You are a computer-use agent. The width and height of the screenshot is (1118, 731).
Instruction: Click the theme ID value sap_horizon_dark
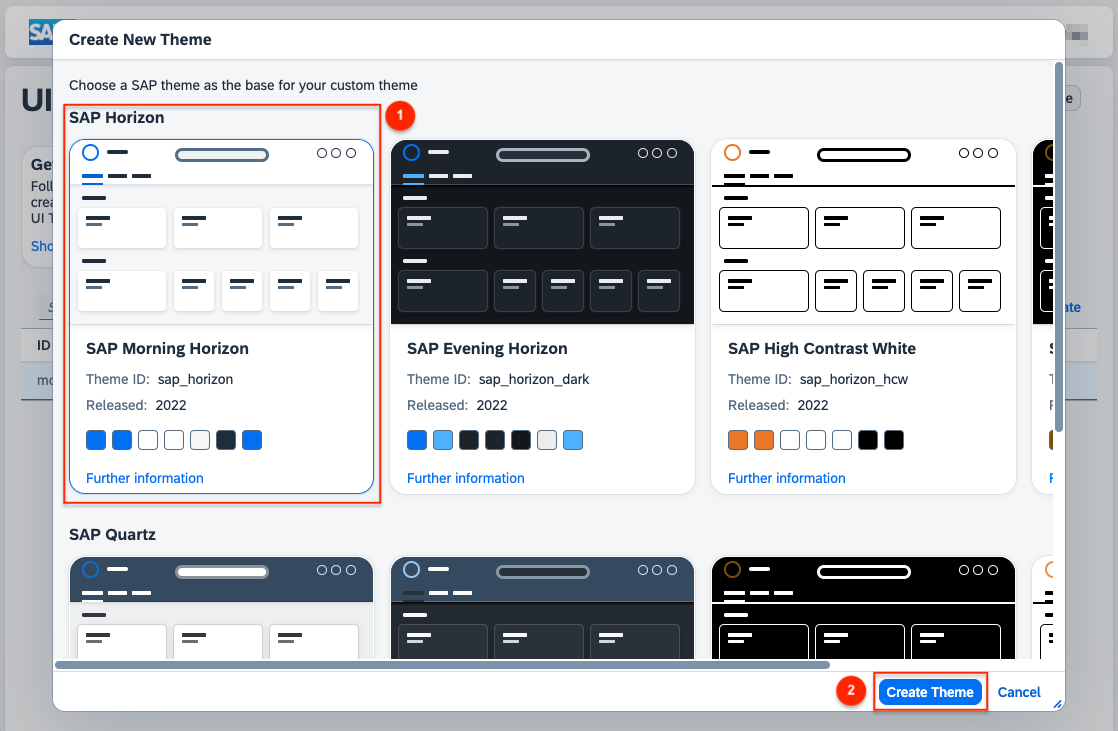click(533, 379)
